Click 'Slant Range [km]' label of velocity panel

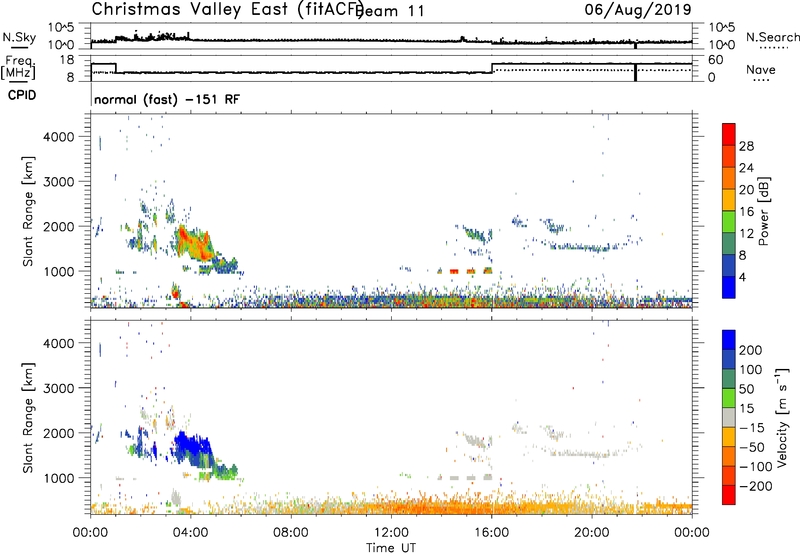click(x=28, y=417)
